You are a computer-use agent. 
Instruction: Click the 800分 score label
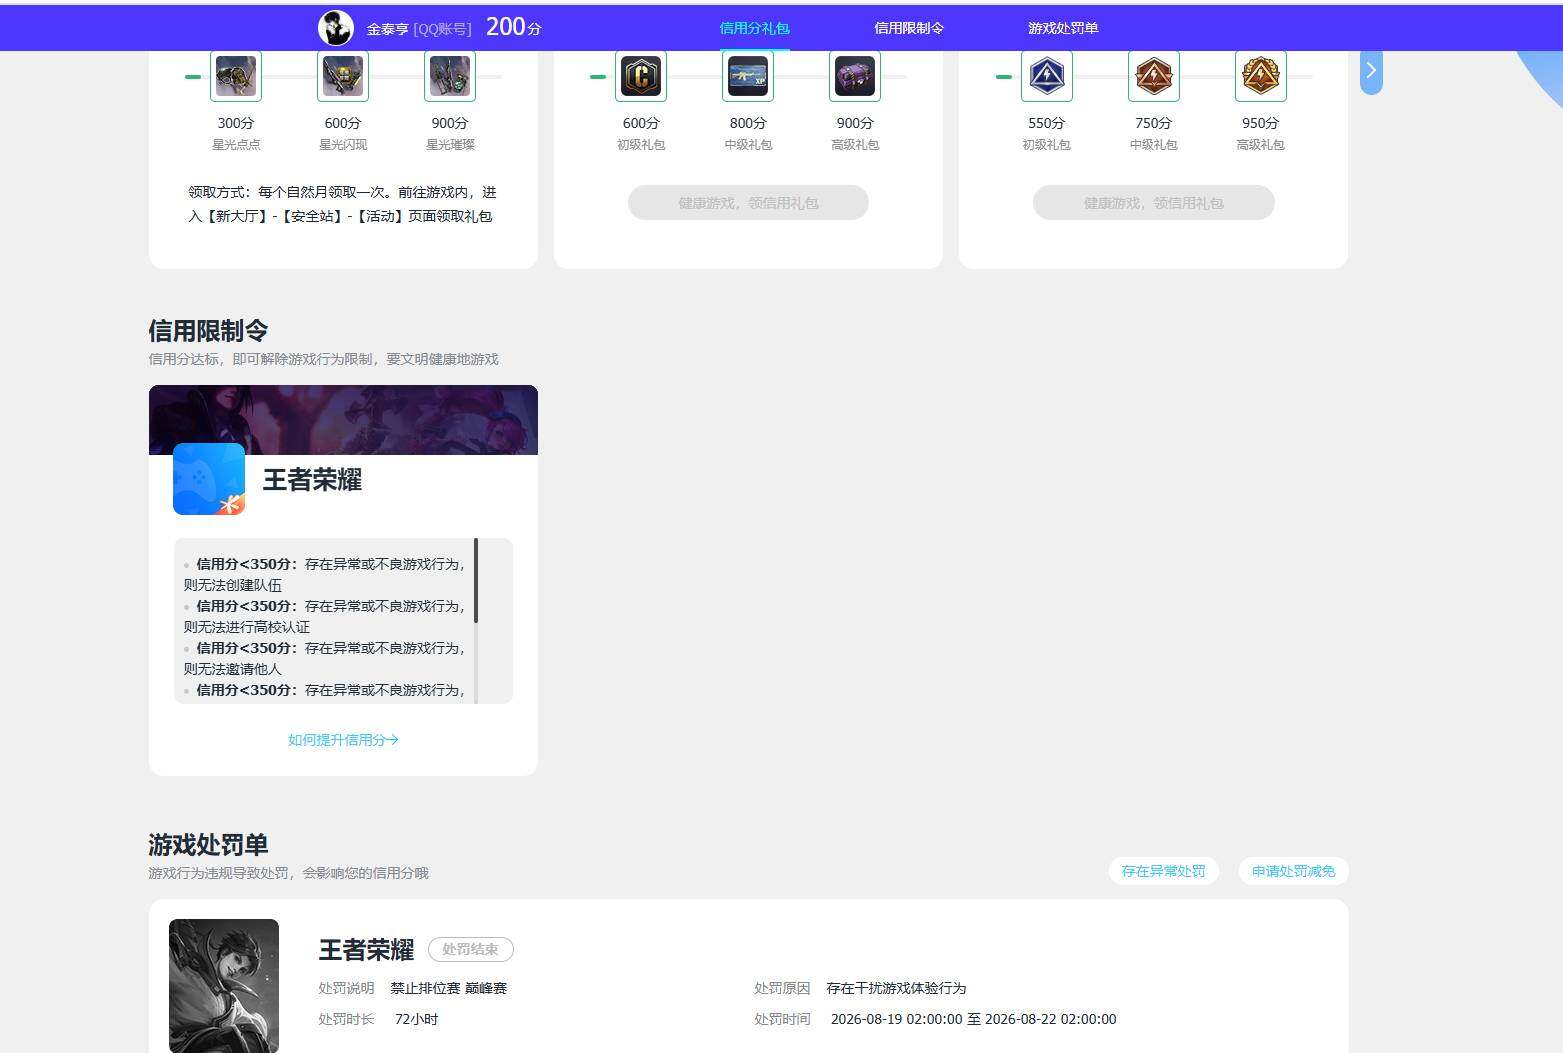pyautogui.click(x=748, y=123)
